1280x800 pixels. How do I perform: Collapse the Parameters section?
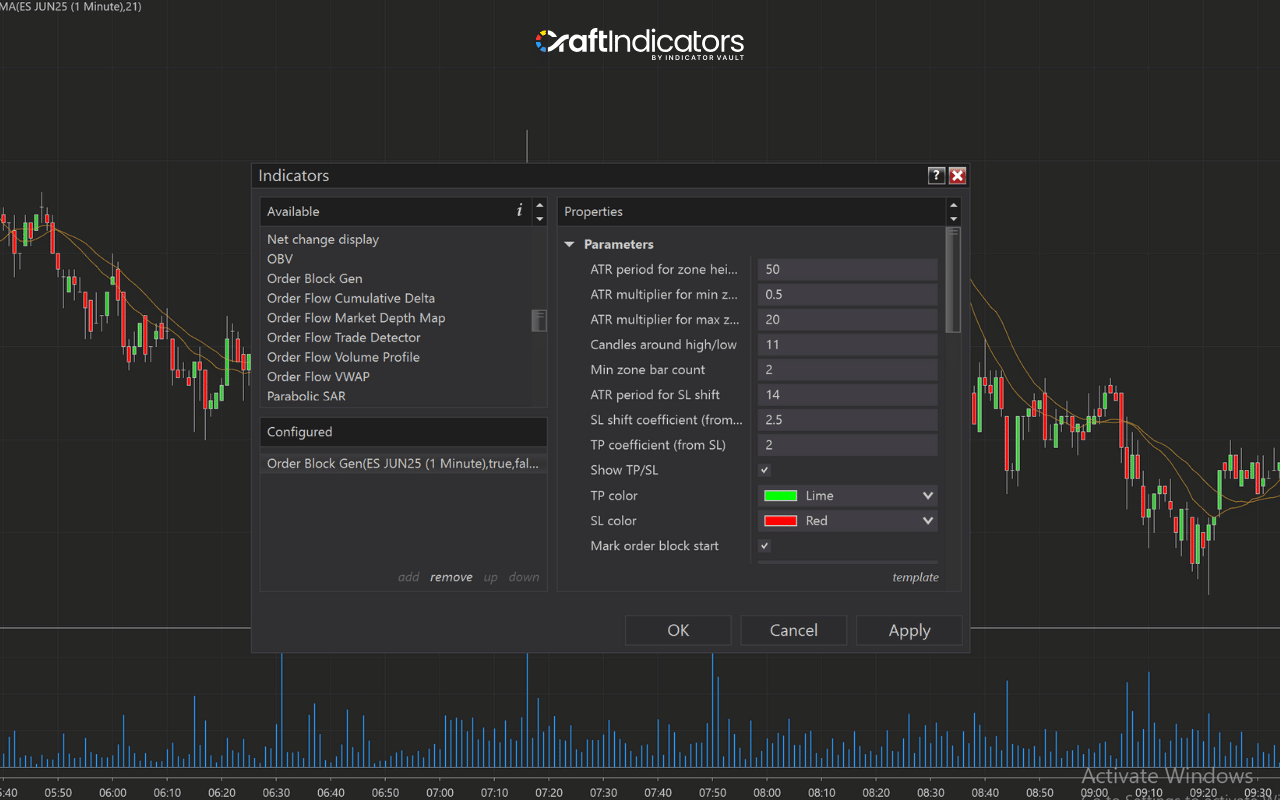click(x=570, y=244)
